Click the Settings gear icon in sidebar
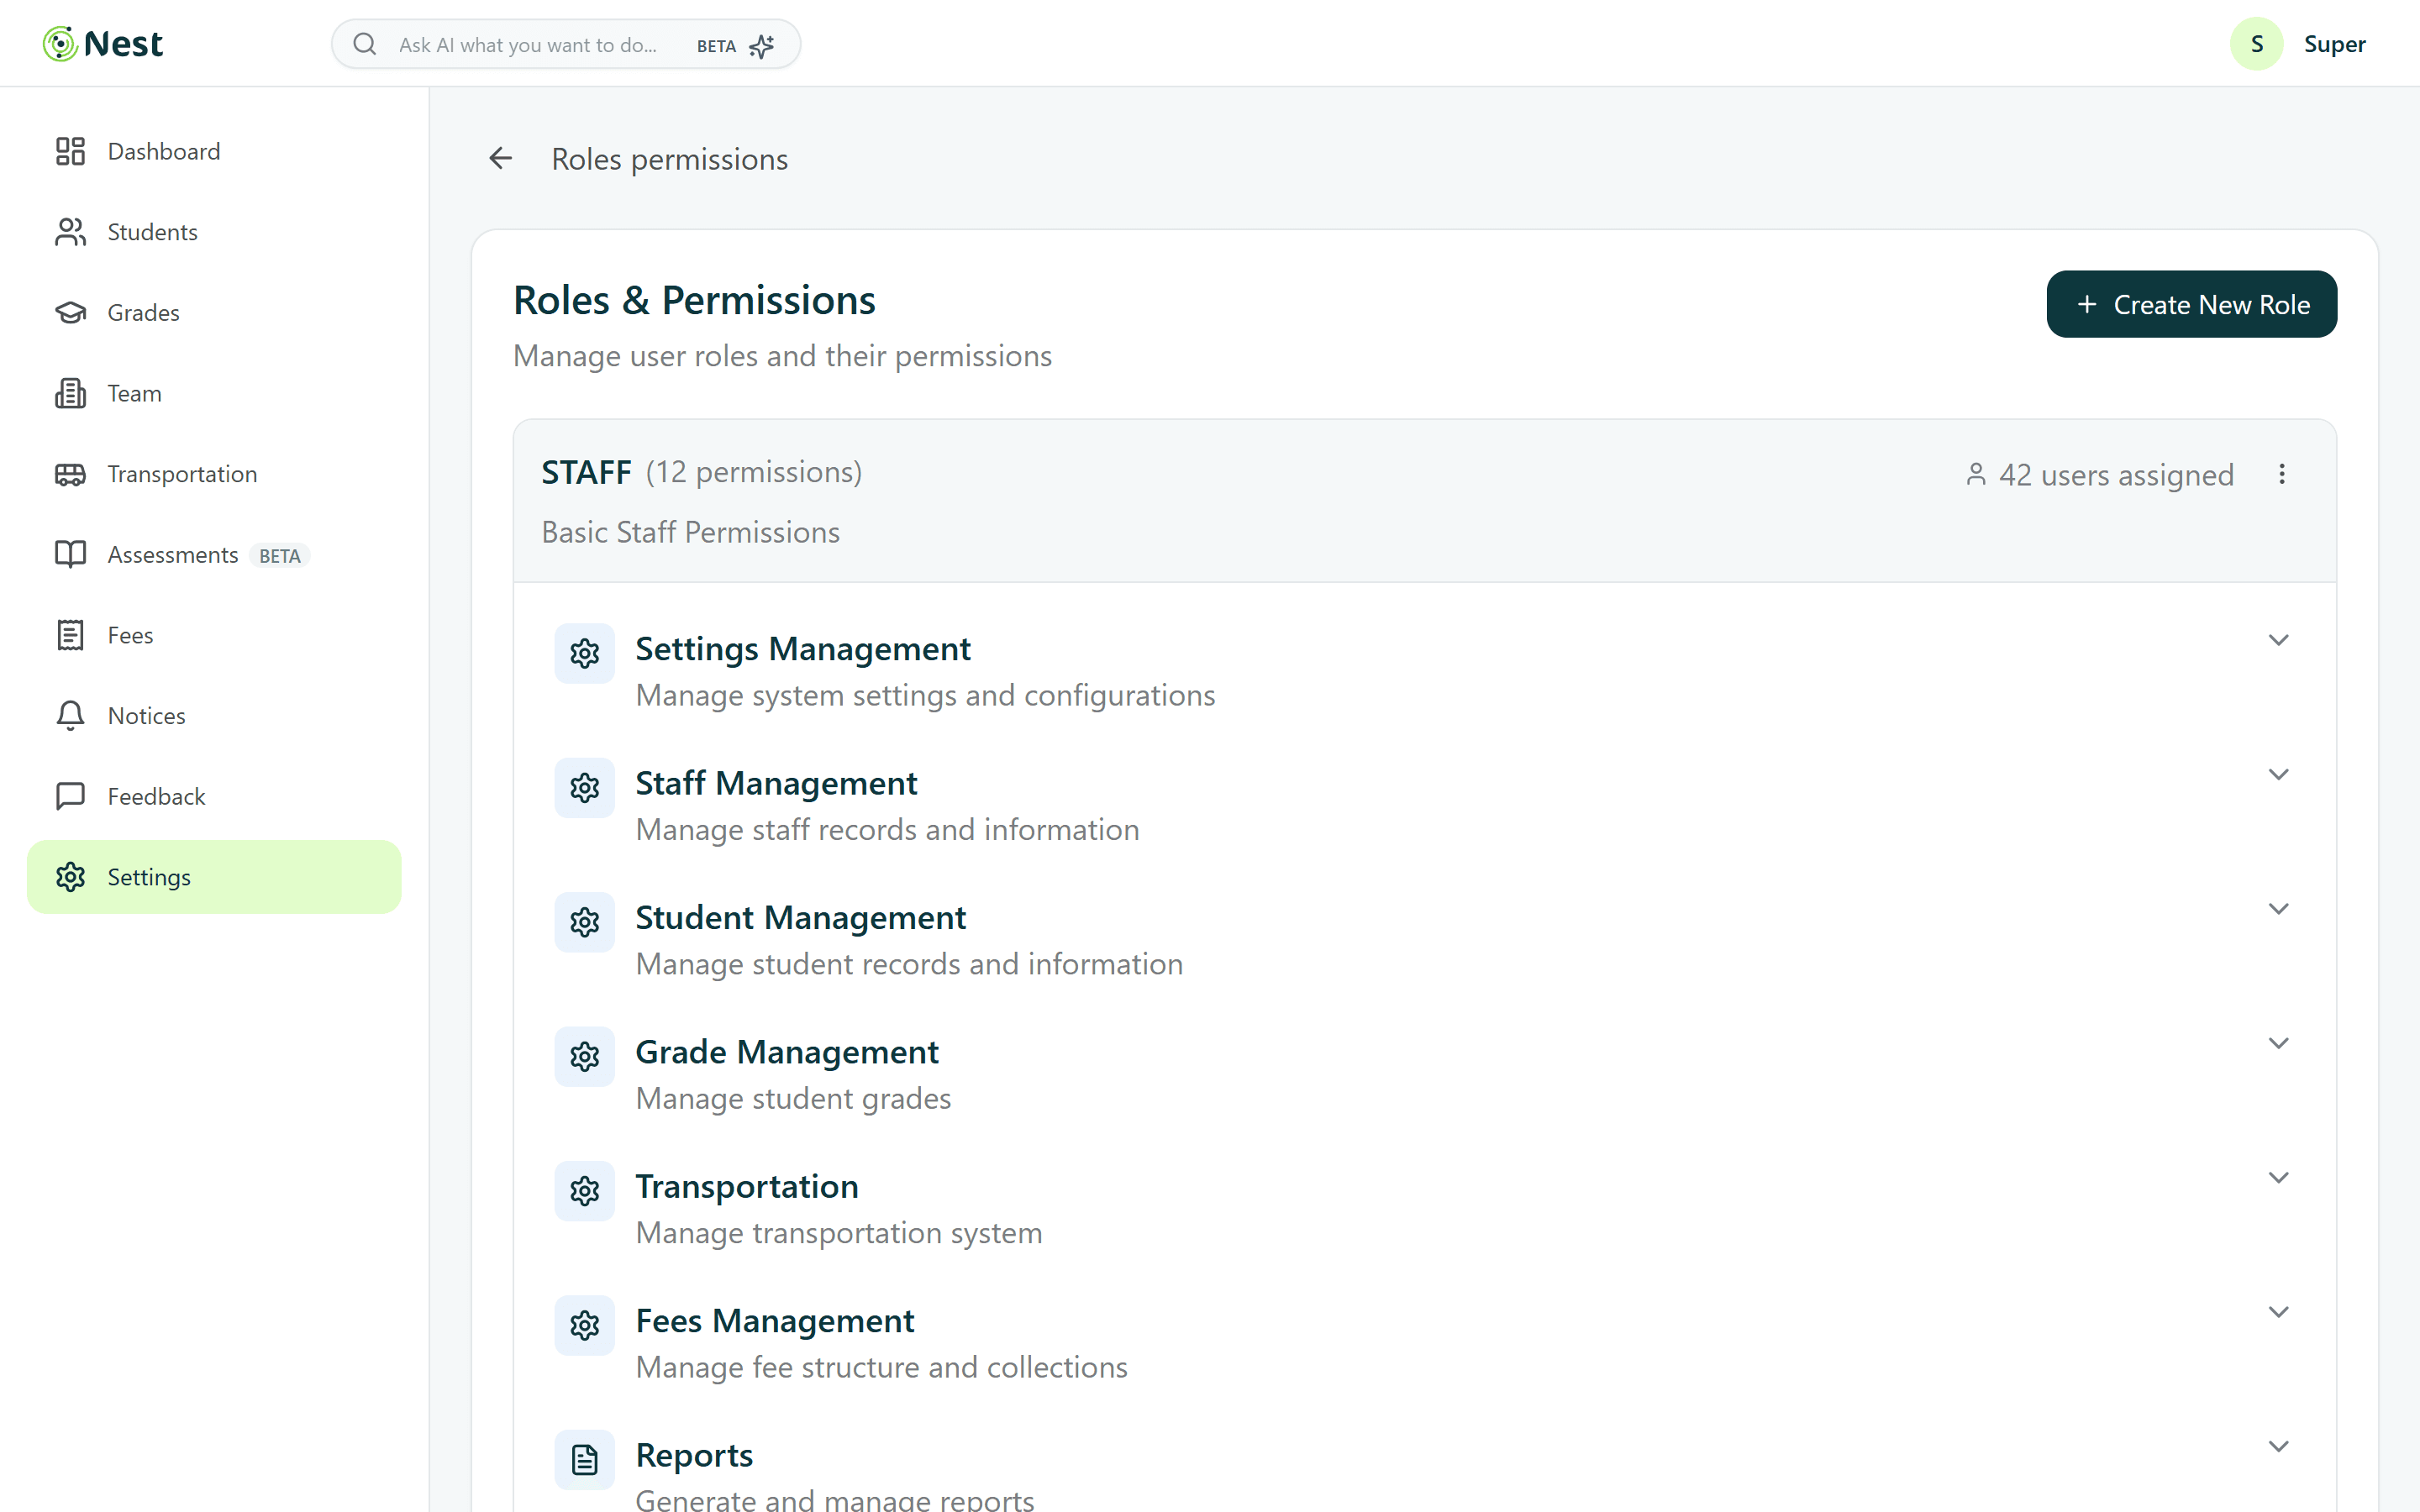Screen dimensions: 2420x1512 (70, 877)
